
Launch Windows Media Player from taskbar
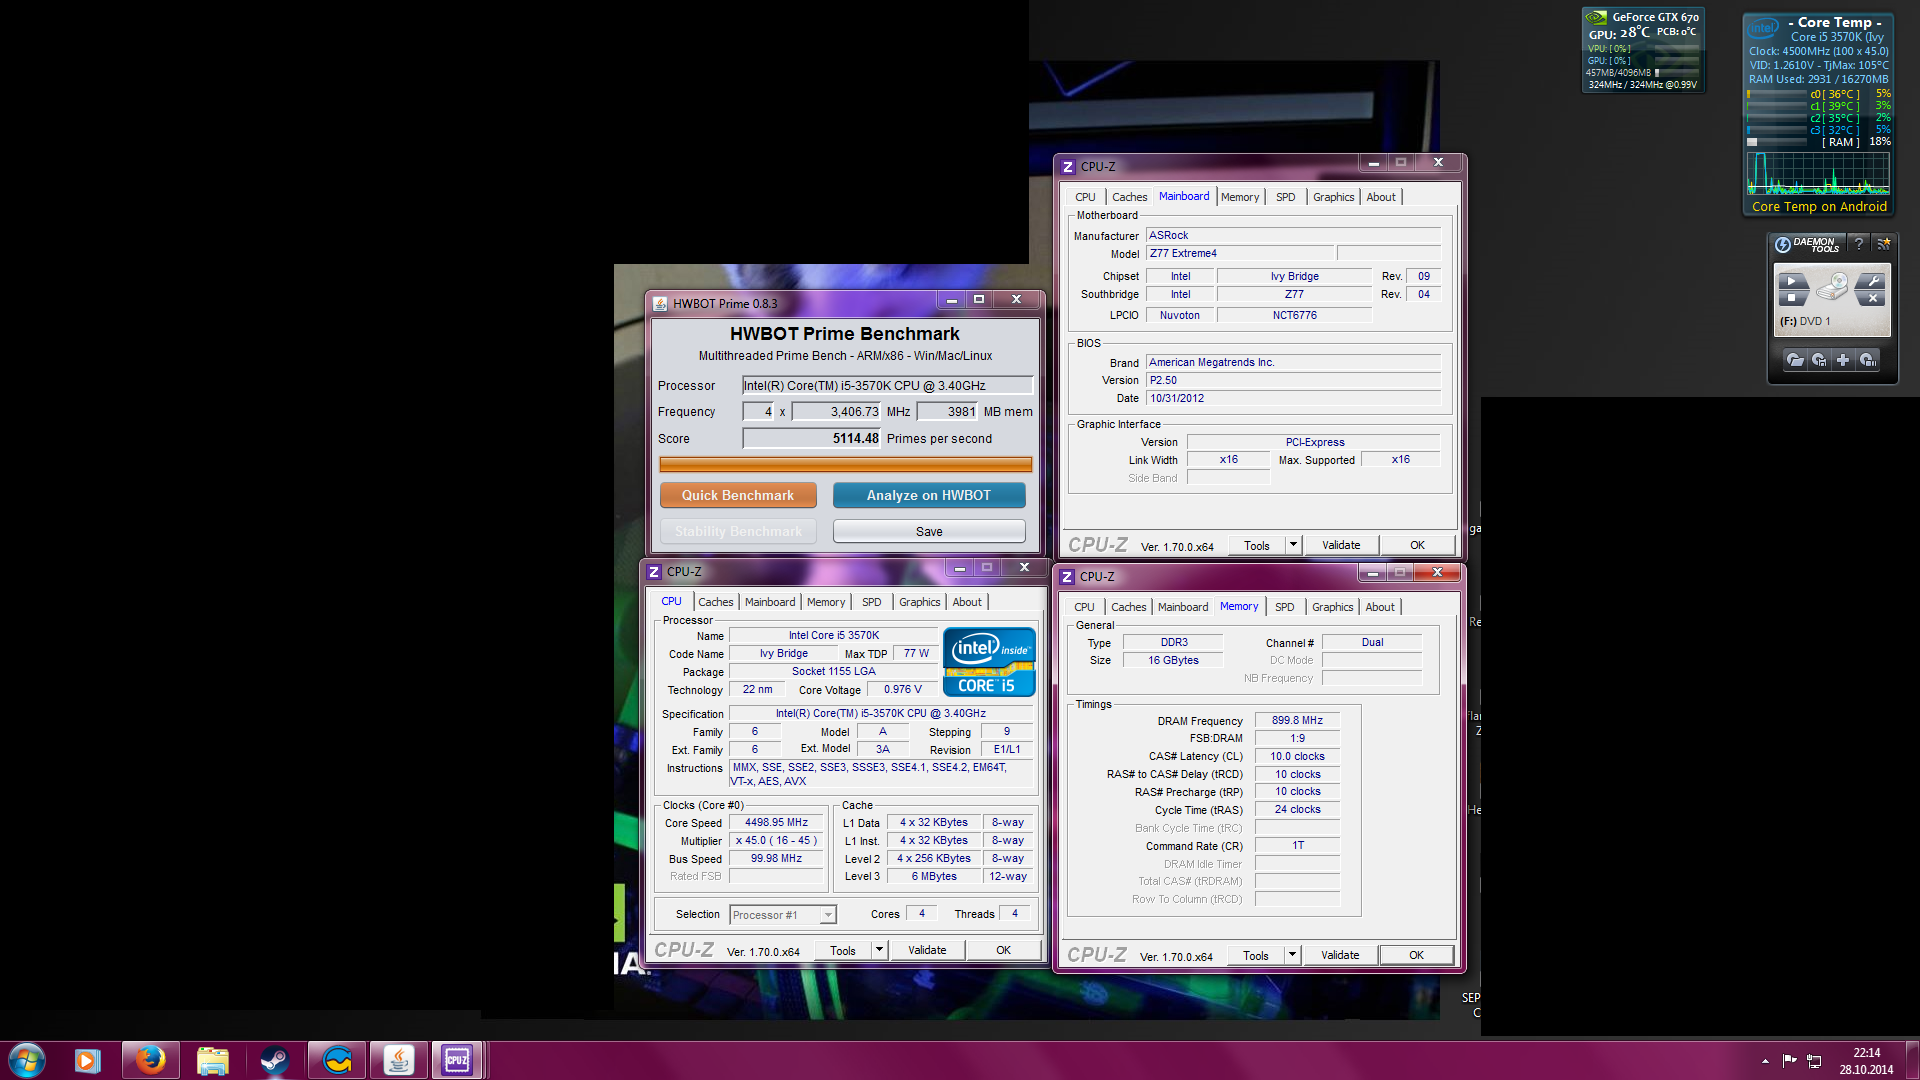(88, 1060)
